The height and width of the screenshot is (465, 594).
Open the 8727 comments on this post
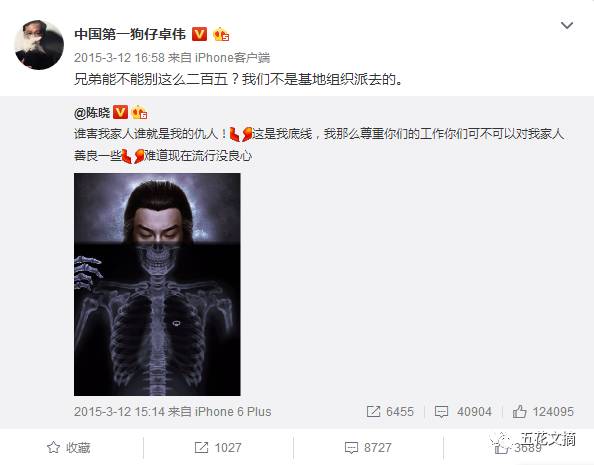point(368,448)
